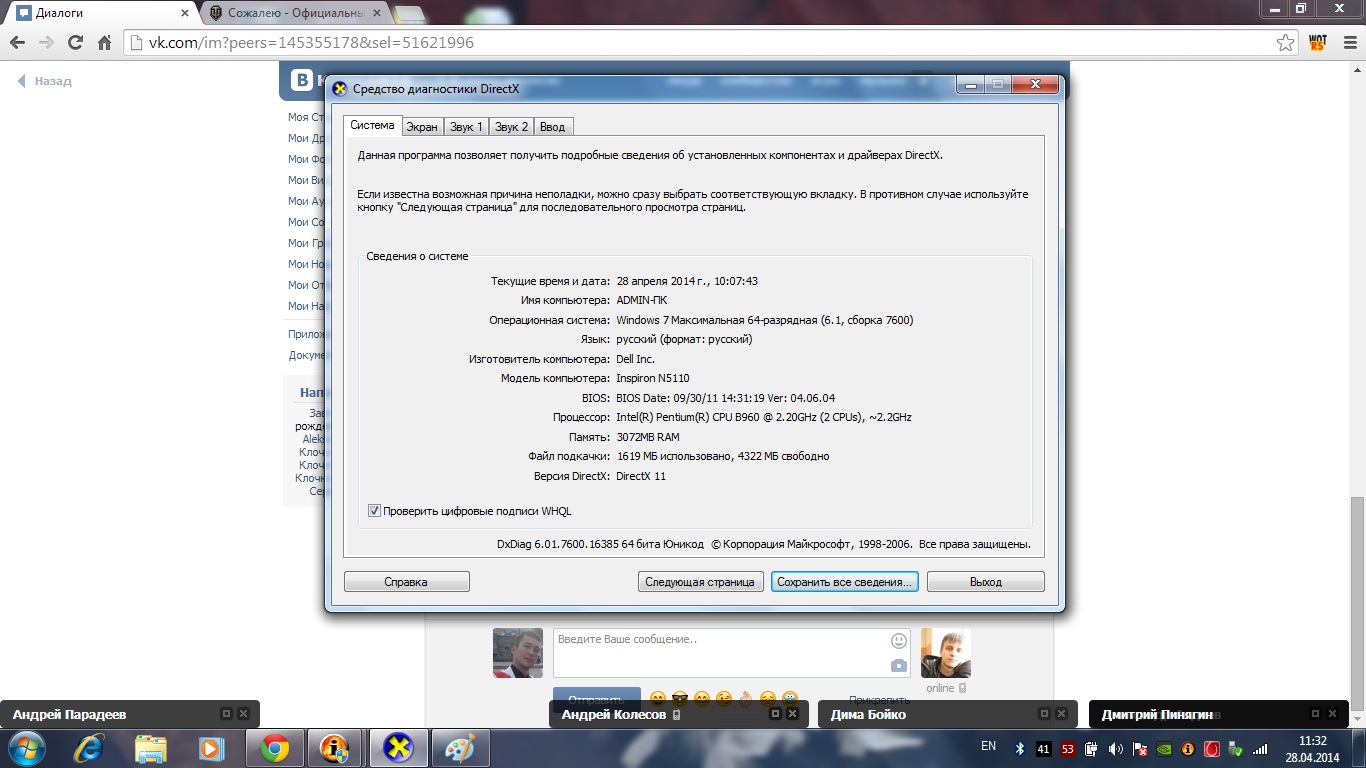Image resolution: width=1366 pixels, height=768 pixels.
Task: Switch to the Сожалею browser tab
Action: tap(294, 14)
